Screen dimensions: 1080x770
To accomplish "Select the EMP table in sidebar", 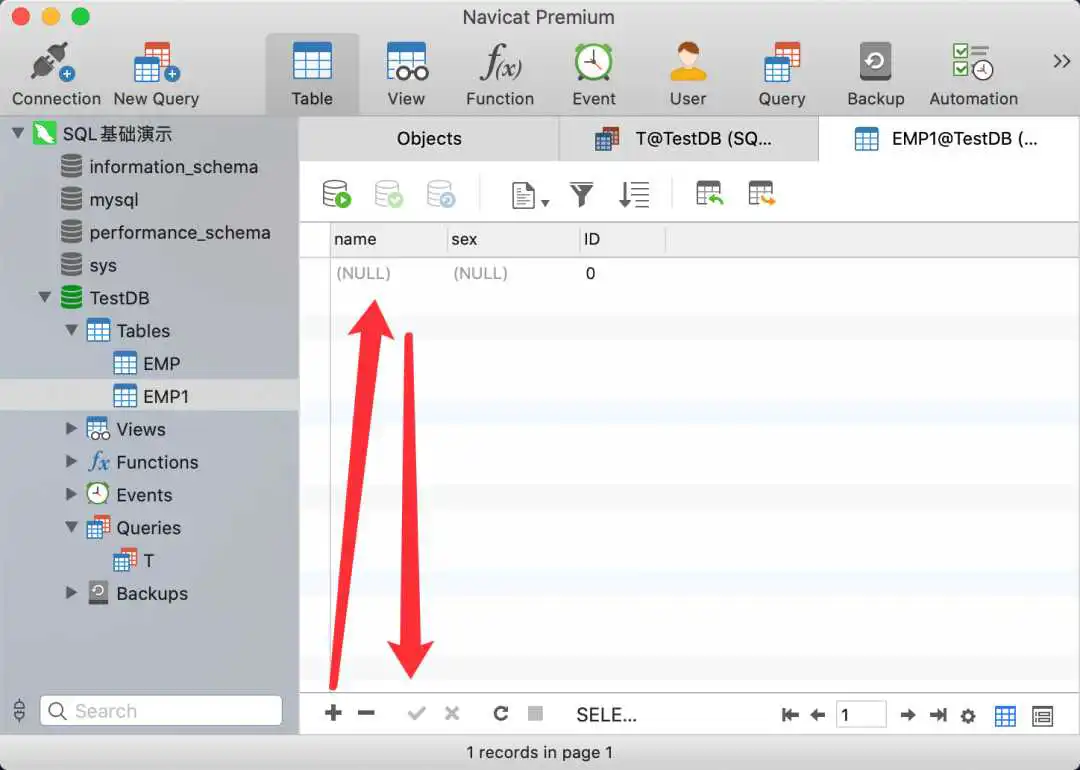I will [x=160, y=364].
